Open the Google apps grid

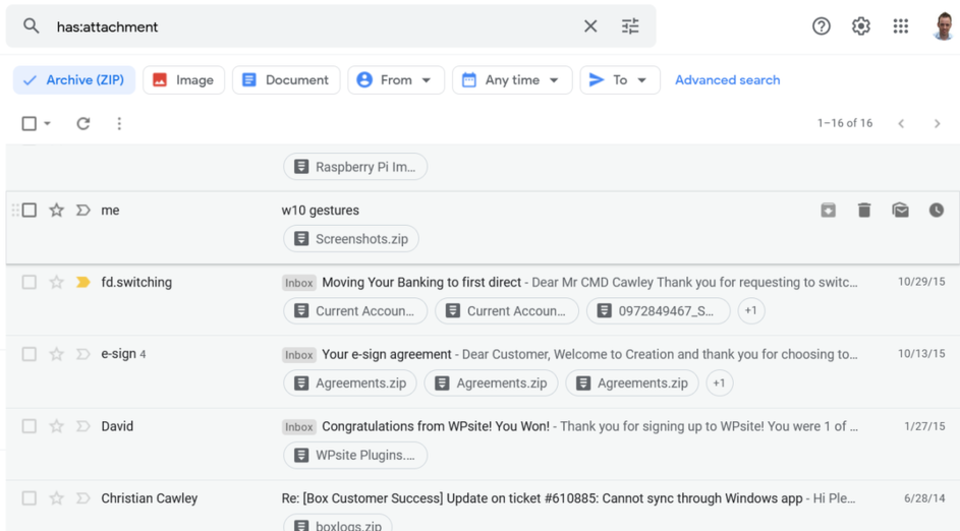pyautogui.click(x=901, y=26)
